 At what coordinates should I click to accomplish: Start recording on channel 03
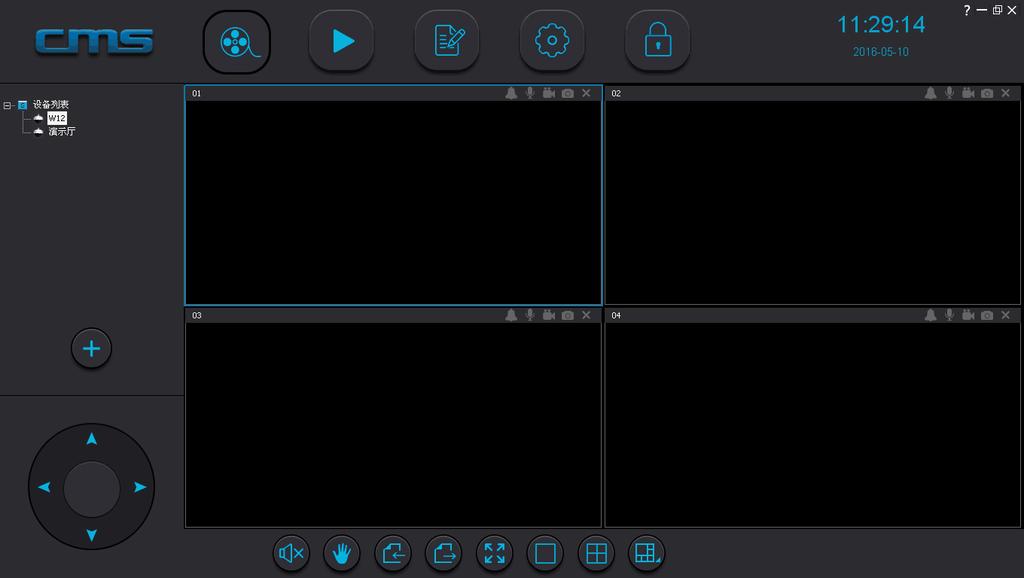click(549, 315)
